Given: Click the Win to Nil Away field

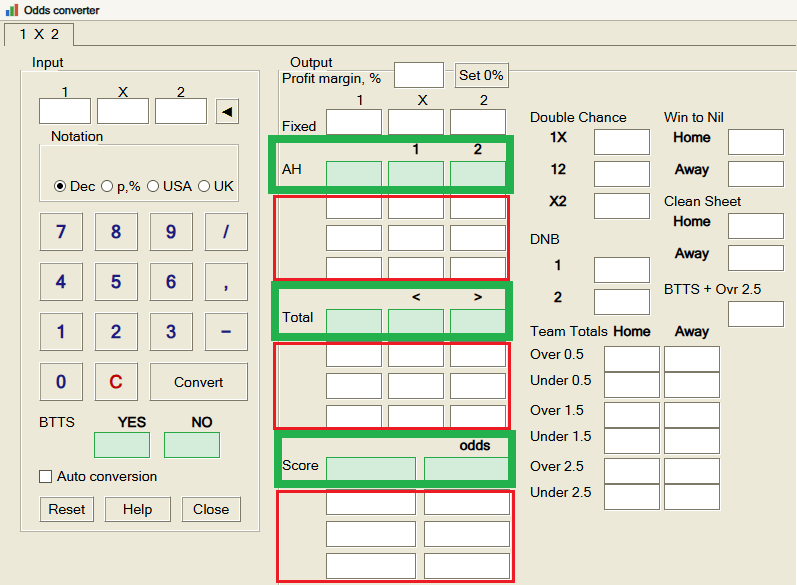Looking at the screenshot, I should 756,174.
